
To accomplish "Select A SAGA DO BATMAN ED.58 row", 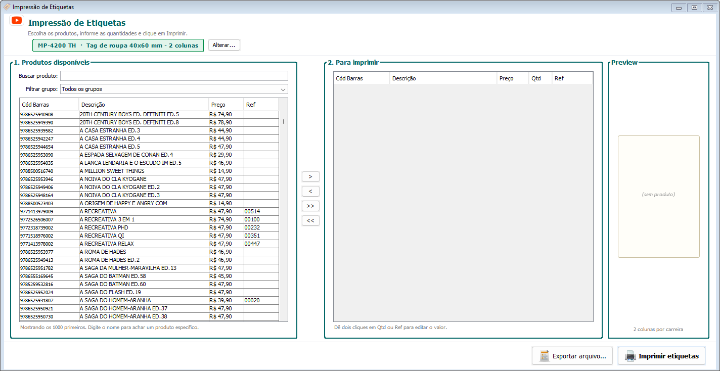I will coord(149,275).
